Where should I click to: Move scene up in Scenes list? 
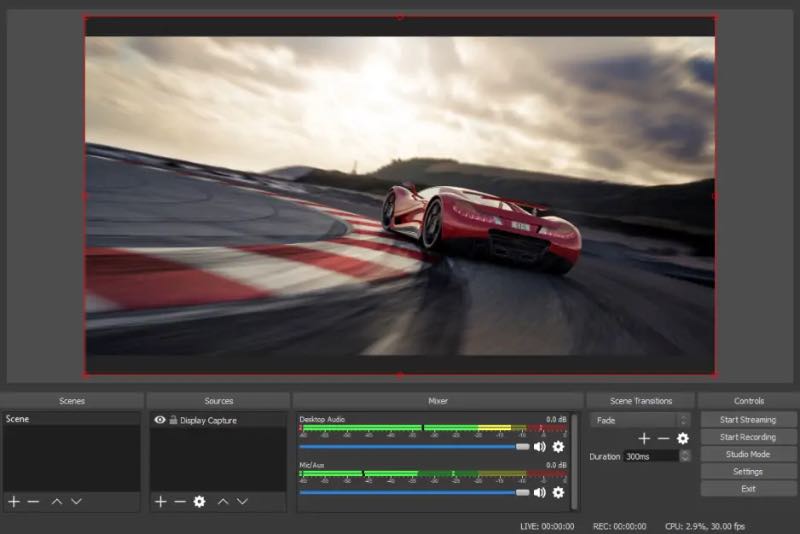(x=57, y=501)
